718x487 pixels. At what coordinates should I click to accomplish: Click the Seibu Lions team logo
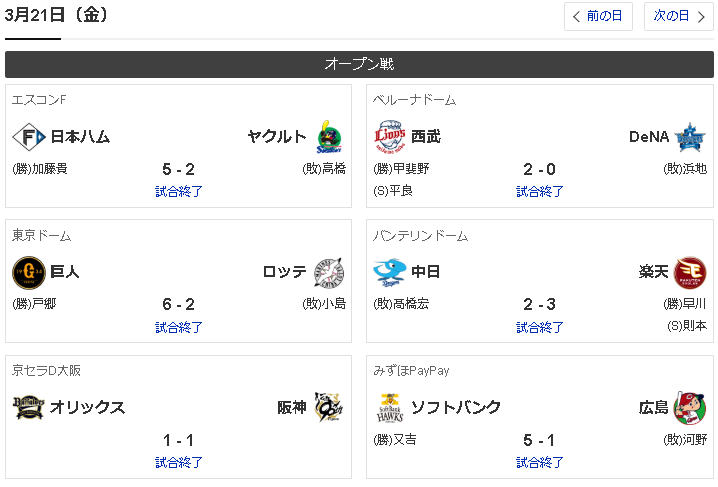pyautogui.click(x=390, y=136)
